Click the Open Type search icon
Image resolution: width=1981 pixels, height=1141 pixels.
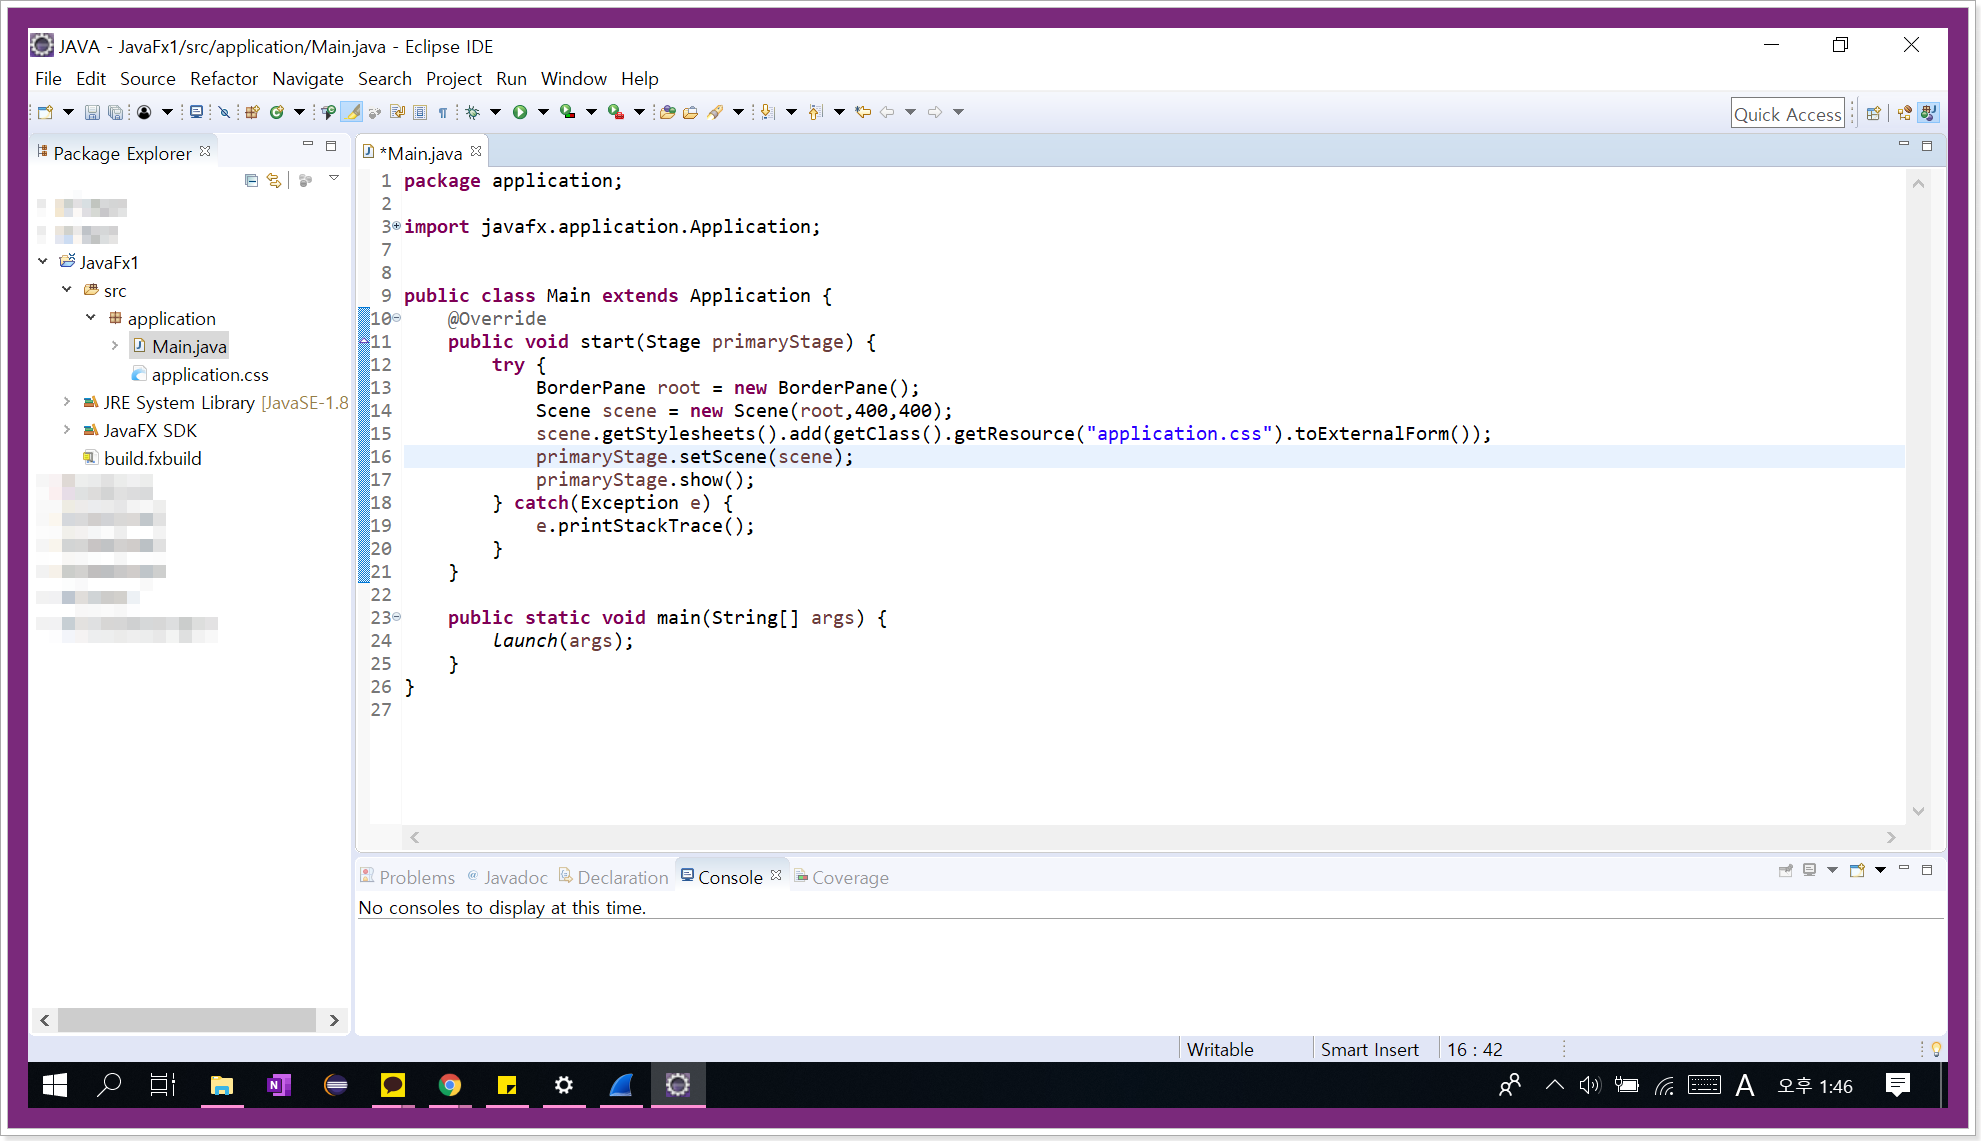[327, 112]
